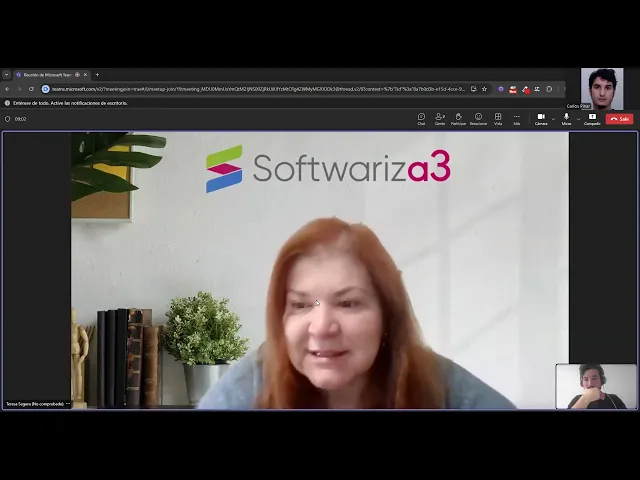The width and height of the screenshot is (640, 480).
Task: Click the site info icon in address bar
Action: pos(46,89)
